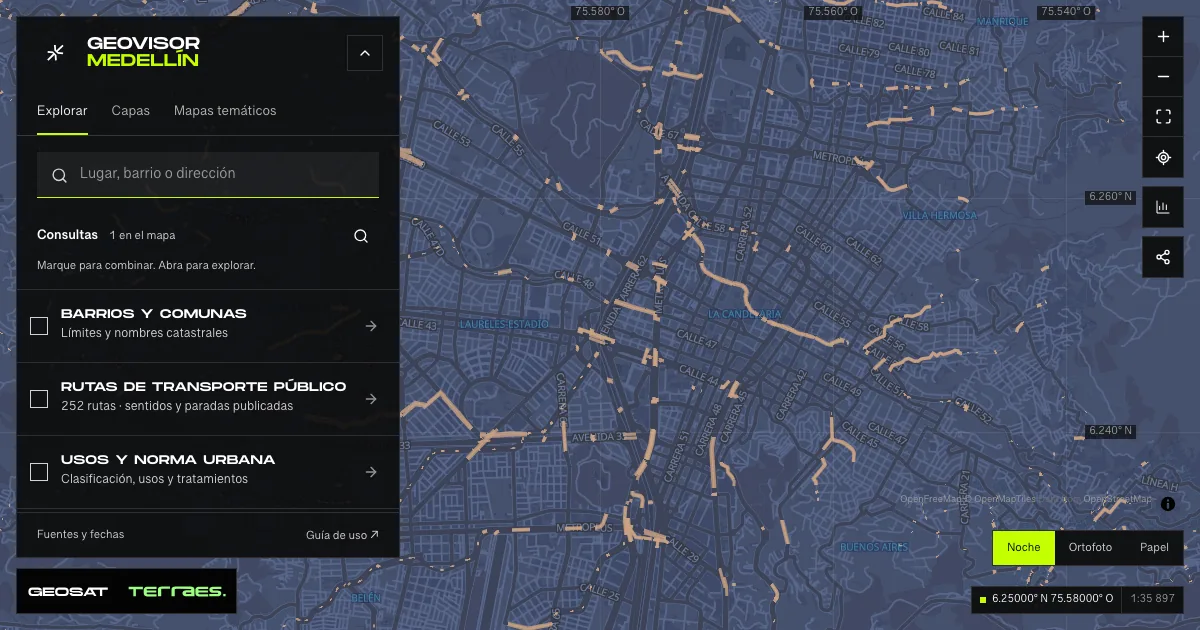Open the Capas tab
Screen dimensions: 1200x630
(131, 111)
